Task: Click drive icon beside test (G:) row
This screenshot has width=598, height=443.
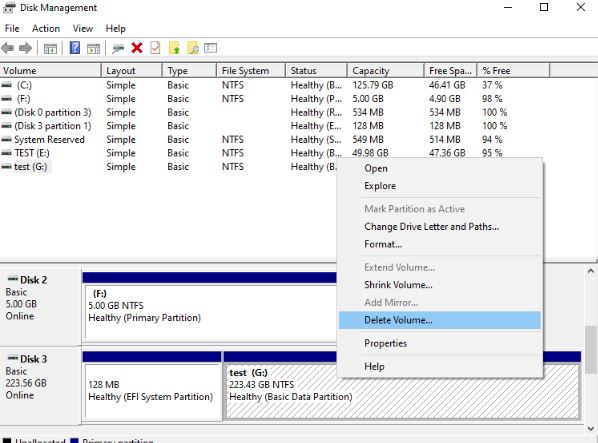Action: [x=6, y=167]
